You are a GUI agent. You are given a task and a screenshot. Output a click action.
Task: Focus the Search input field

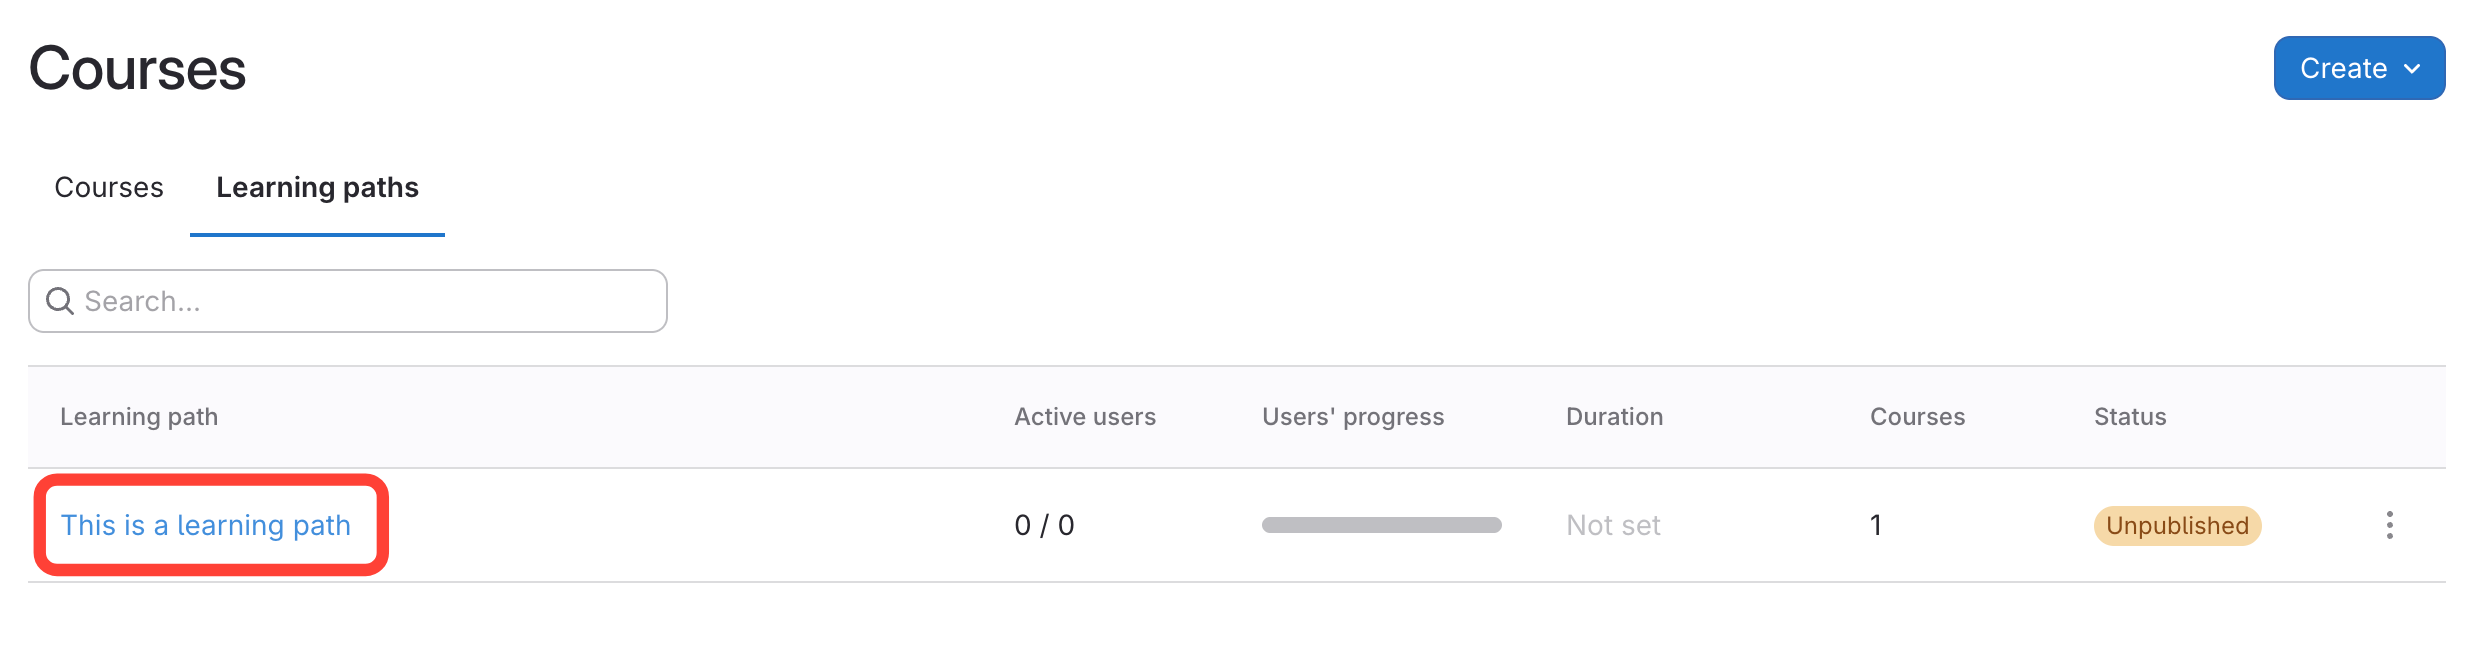coord(370,301)
